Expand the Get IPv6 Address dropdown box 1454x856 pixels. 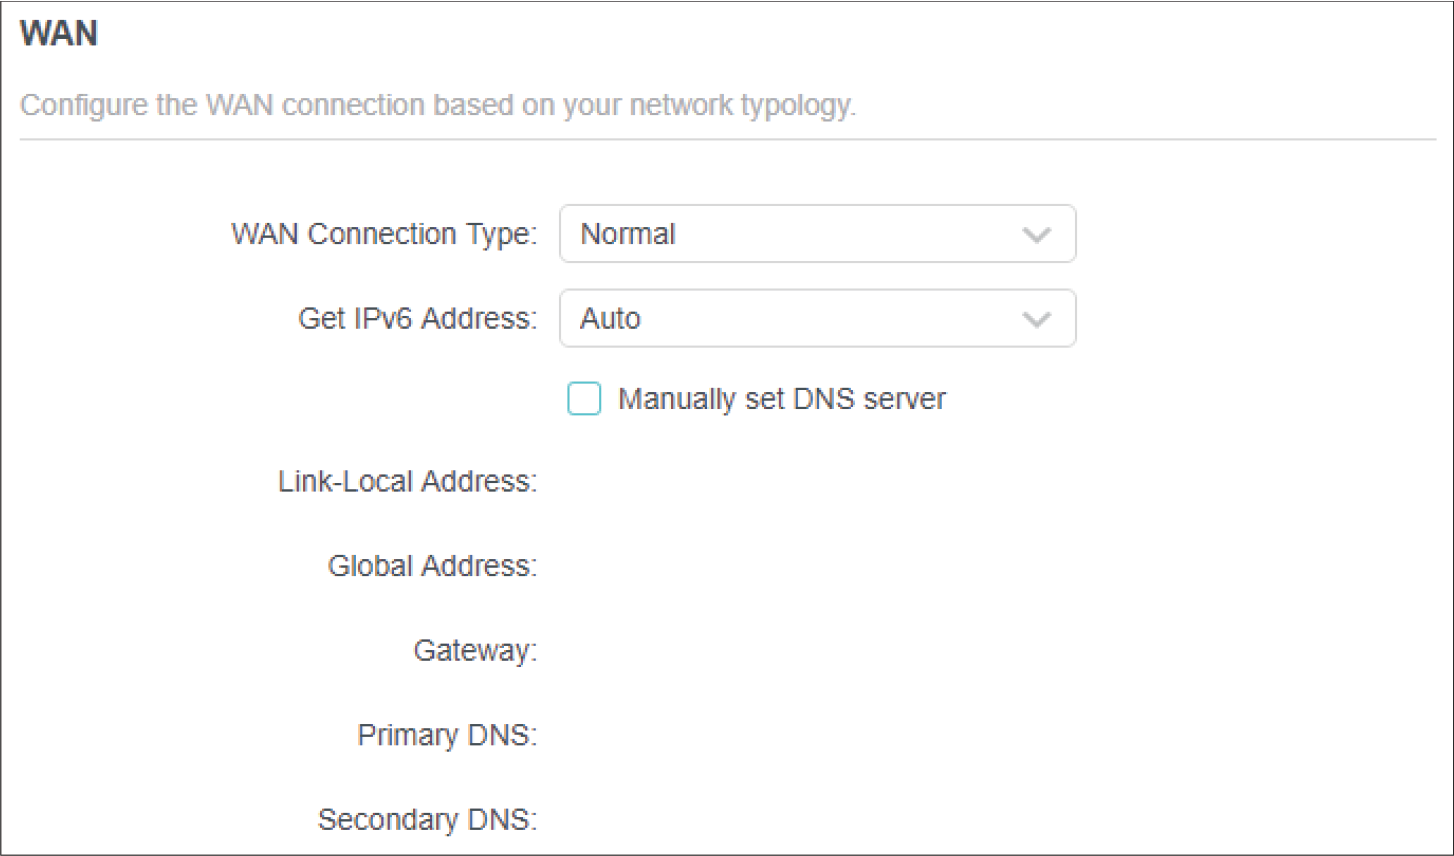816,319
